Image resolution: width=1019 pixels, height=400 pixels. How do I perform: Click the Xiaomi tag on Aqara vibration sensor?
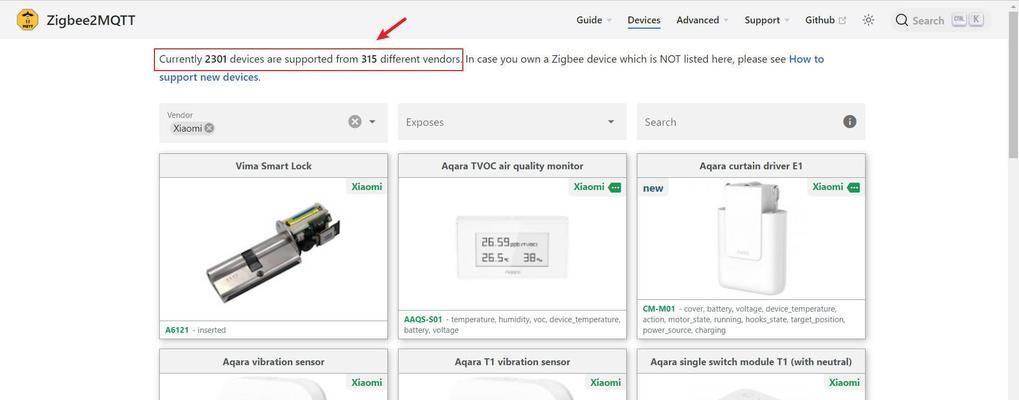(x=367, y=382)
